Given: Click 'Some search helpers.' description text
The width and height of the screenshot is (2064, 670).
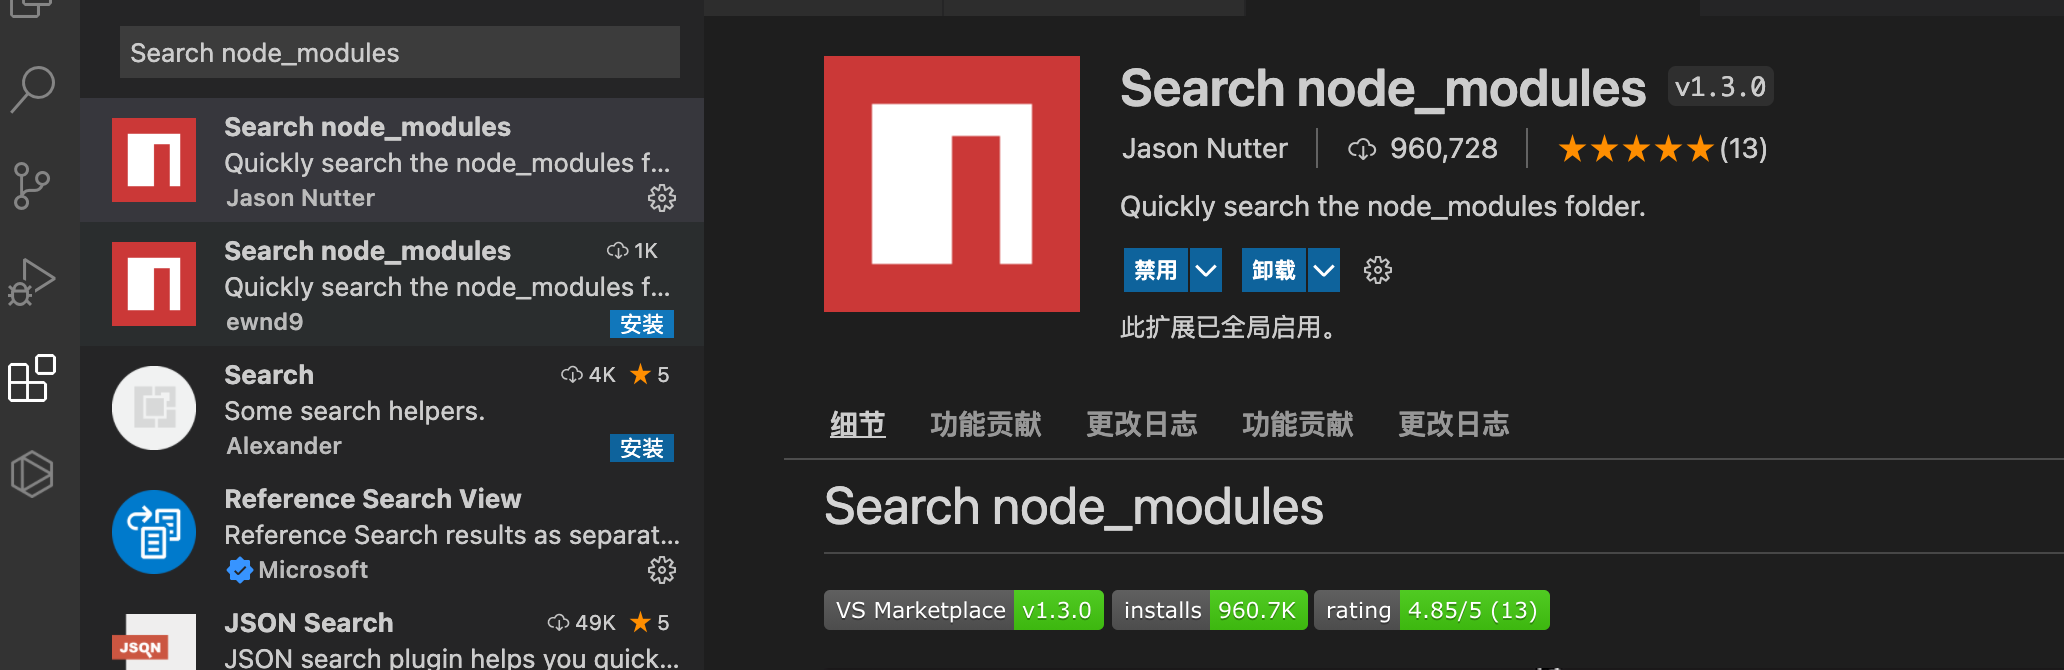Looking at the screenshot, I should (355, 411).
